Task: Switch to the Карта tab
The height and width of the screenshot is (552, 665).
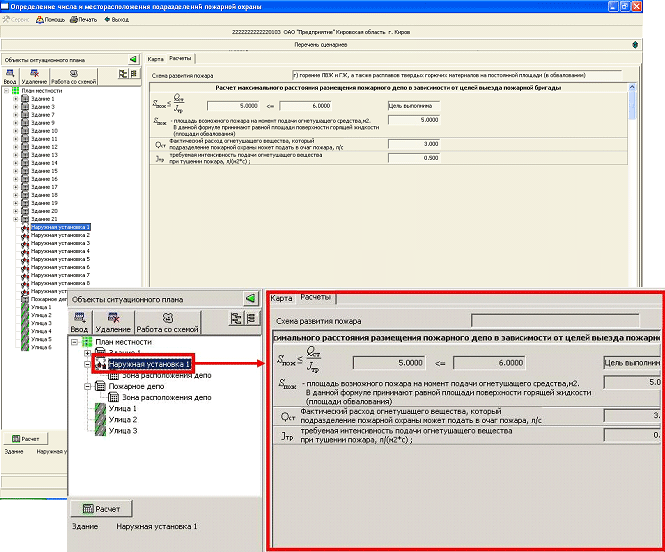Action: point(155,58)
